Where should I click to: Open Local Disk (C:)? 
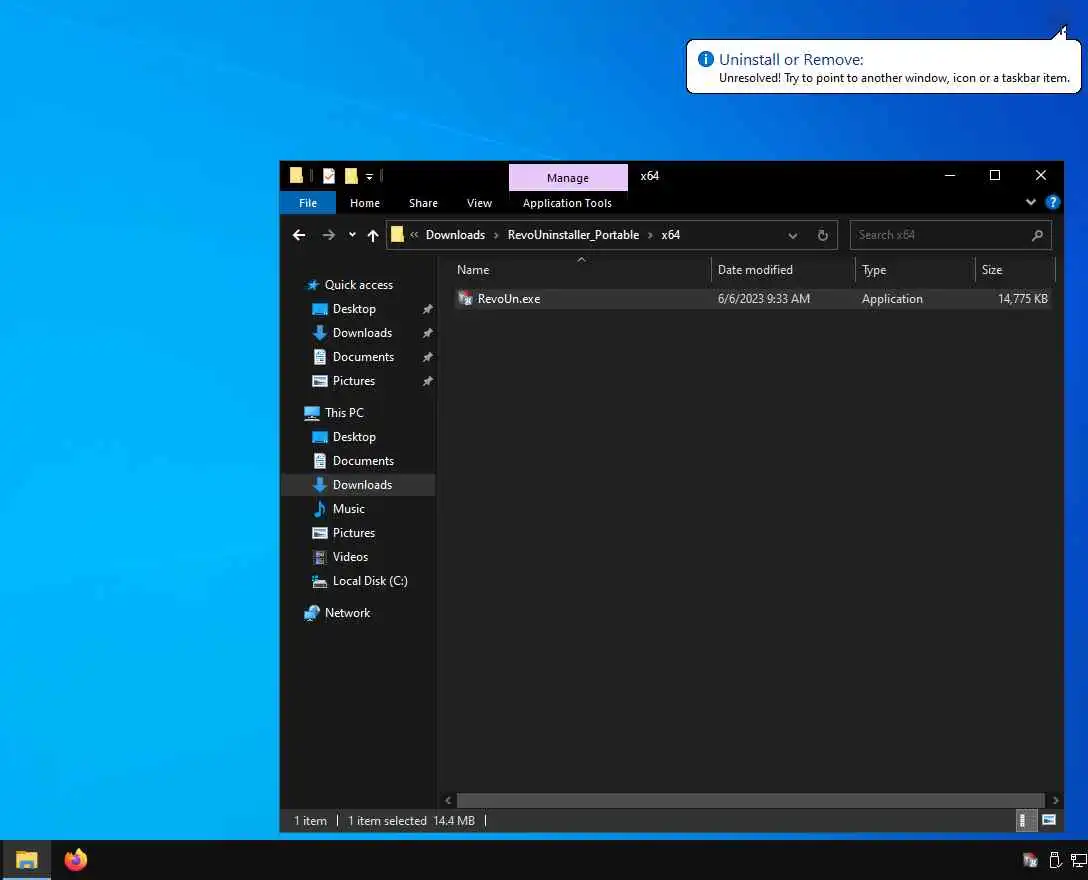point(370,581)
